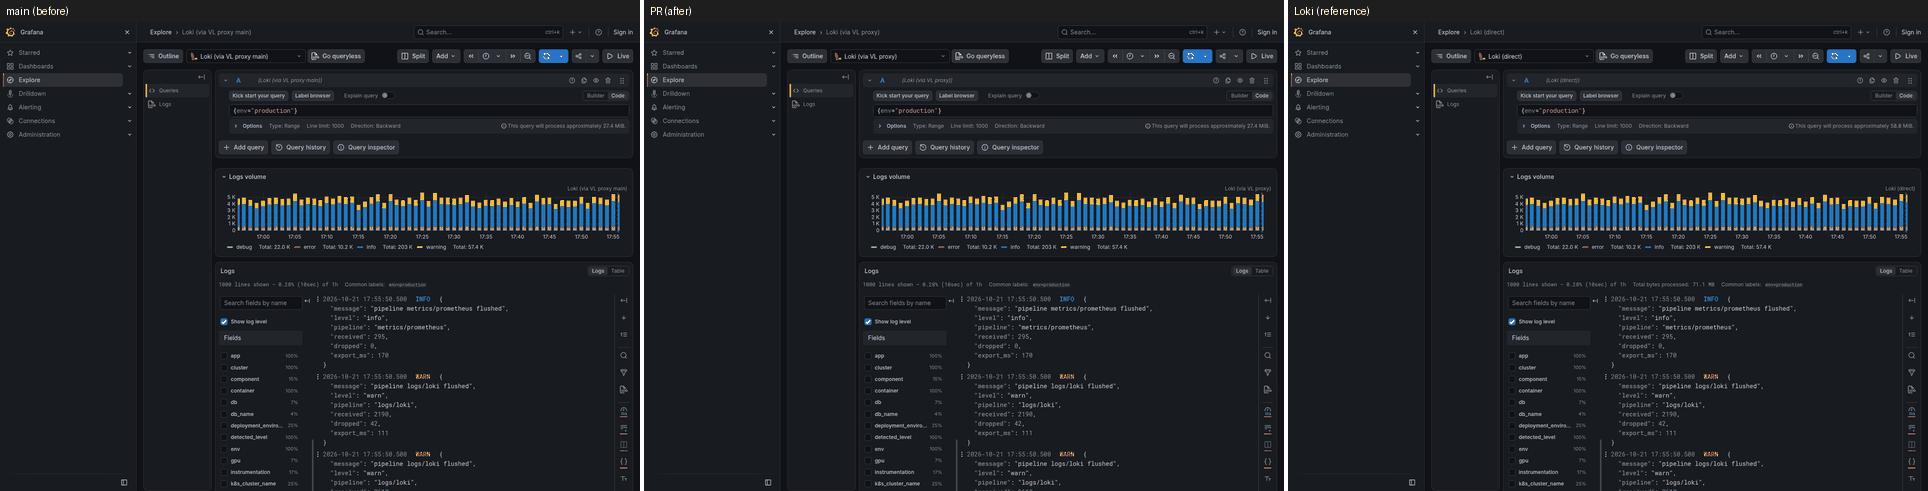The width and height of the screenshot is (1928, 491).
Task: Toggle Explain query switch in Loki (reference) pane
Action: coord(1674,96)
